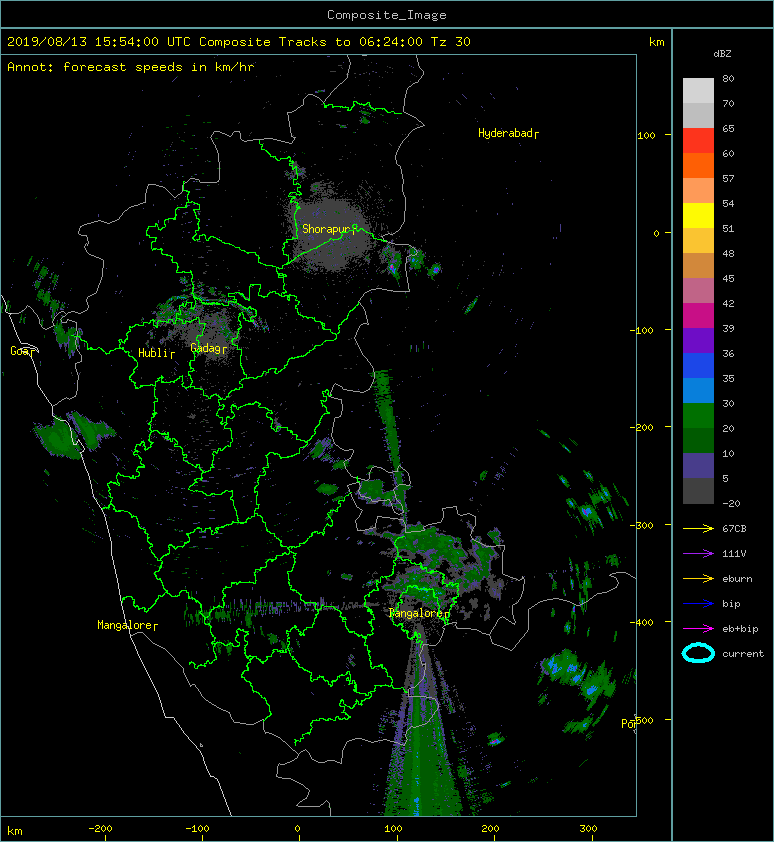The width and height of the screenshot is (774, 842).
Task: Click the purple 111V arrow legend icon
Action: pyautogui.click(x=698, y=554)
